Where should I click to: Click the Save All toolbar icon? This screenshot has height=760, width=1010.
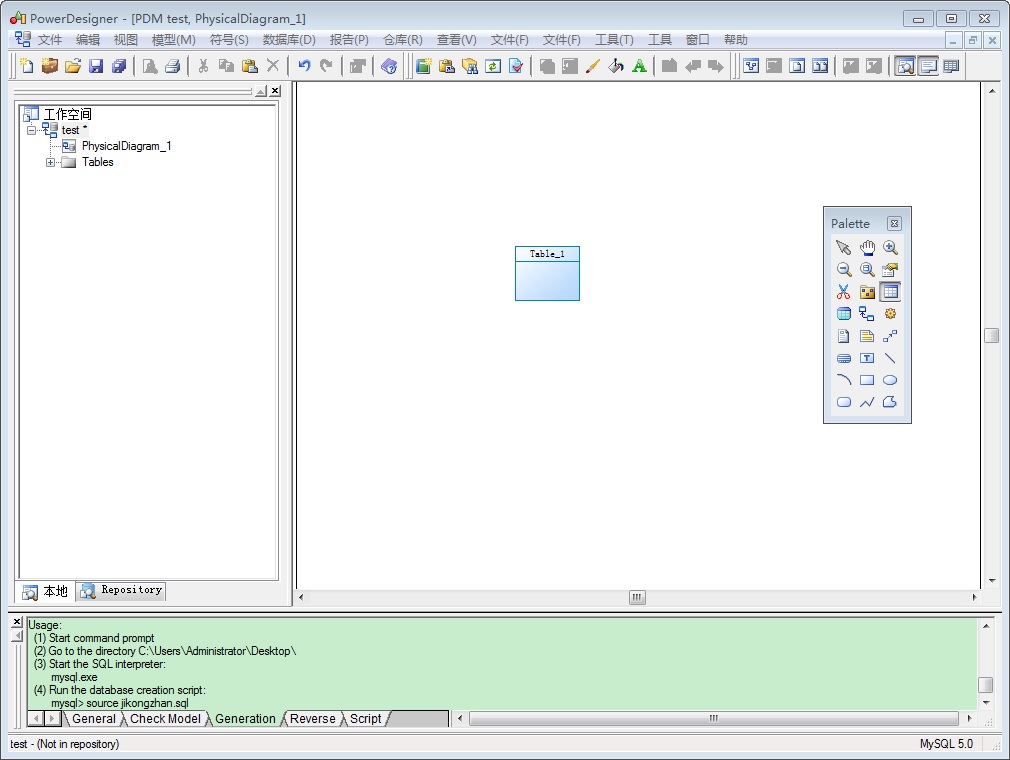pyautogui.click(x=119, y=66)
